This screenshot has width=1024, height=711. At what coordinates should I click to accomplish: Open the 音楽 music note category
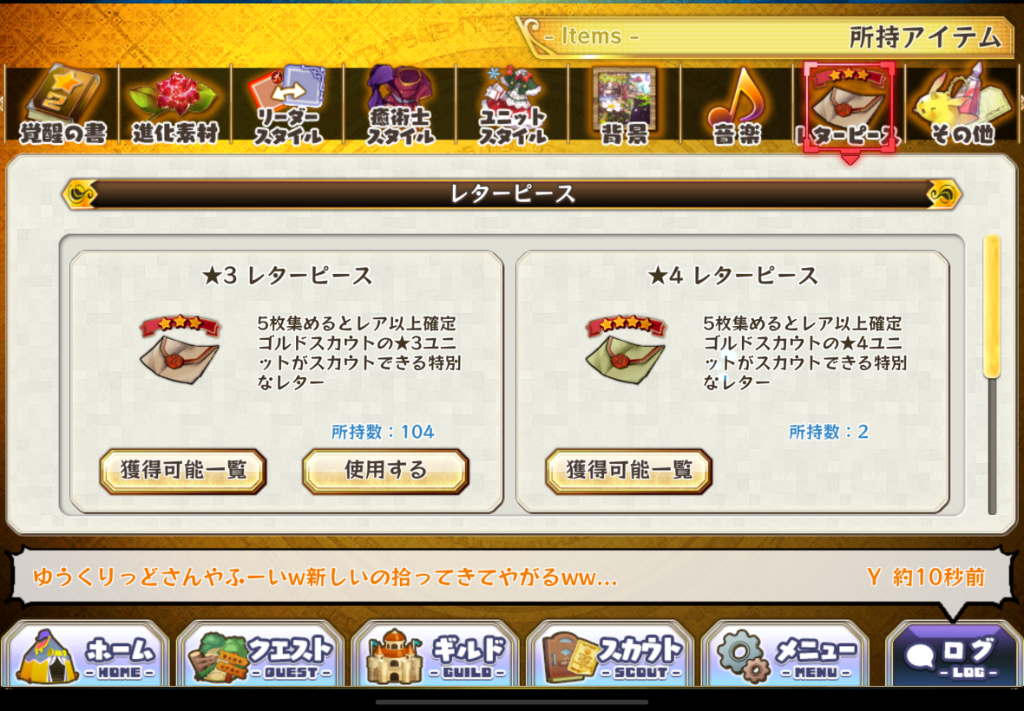pos(737,104)
